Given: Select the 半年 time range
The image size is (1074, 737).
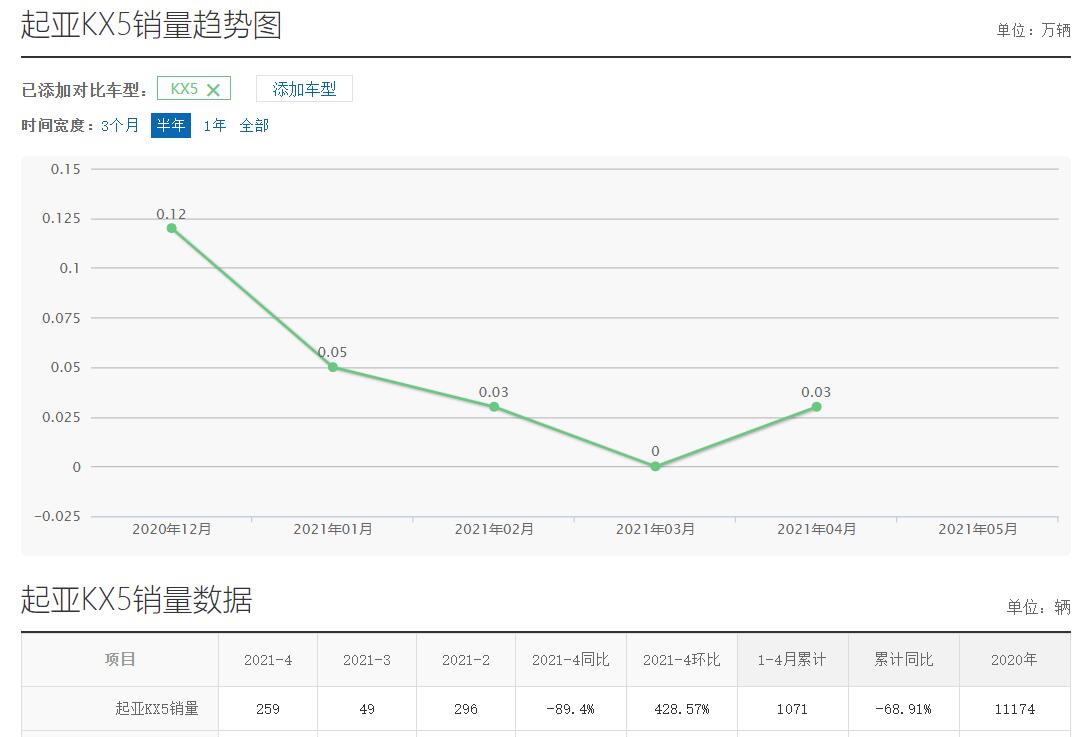Looking at the screenshot, I should (x=170, y=126).
